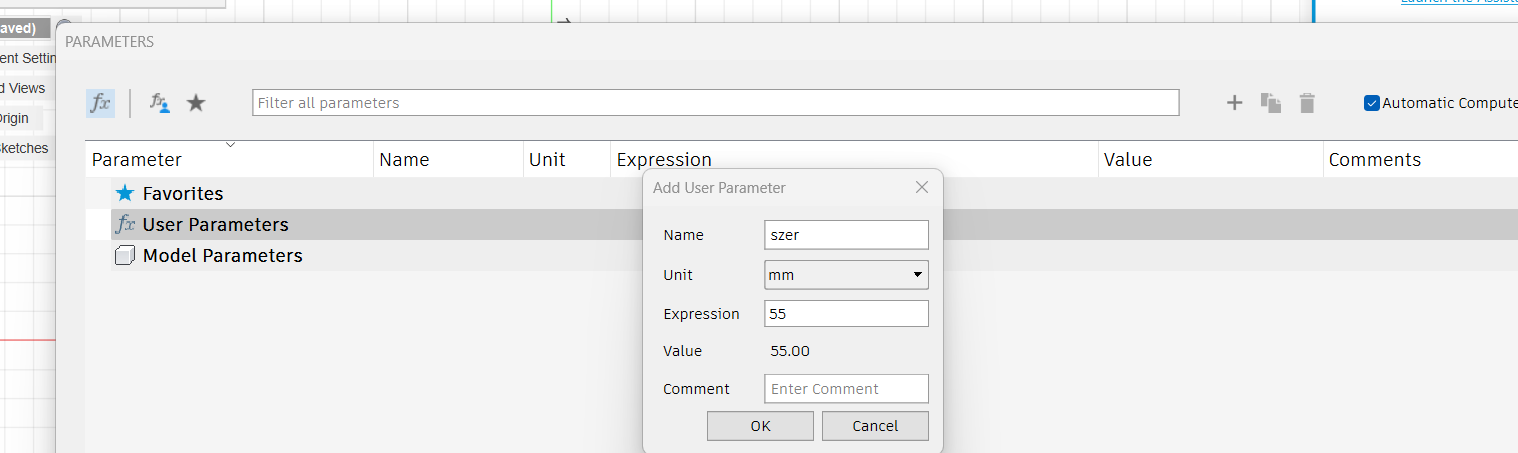1518x453 pixels.
Task: Click the plus add parameter icon
Action: click(x=1234, y=103)
